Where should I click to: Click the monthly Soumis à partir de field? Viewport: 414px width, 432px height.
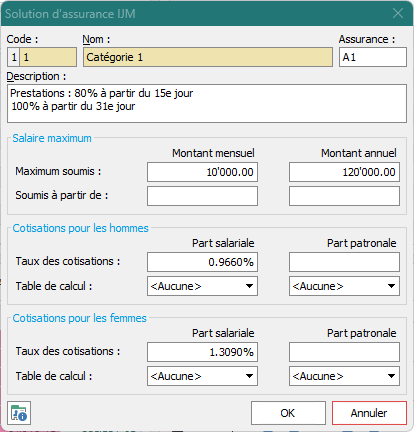202,196
